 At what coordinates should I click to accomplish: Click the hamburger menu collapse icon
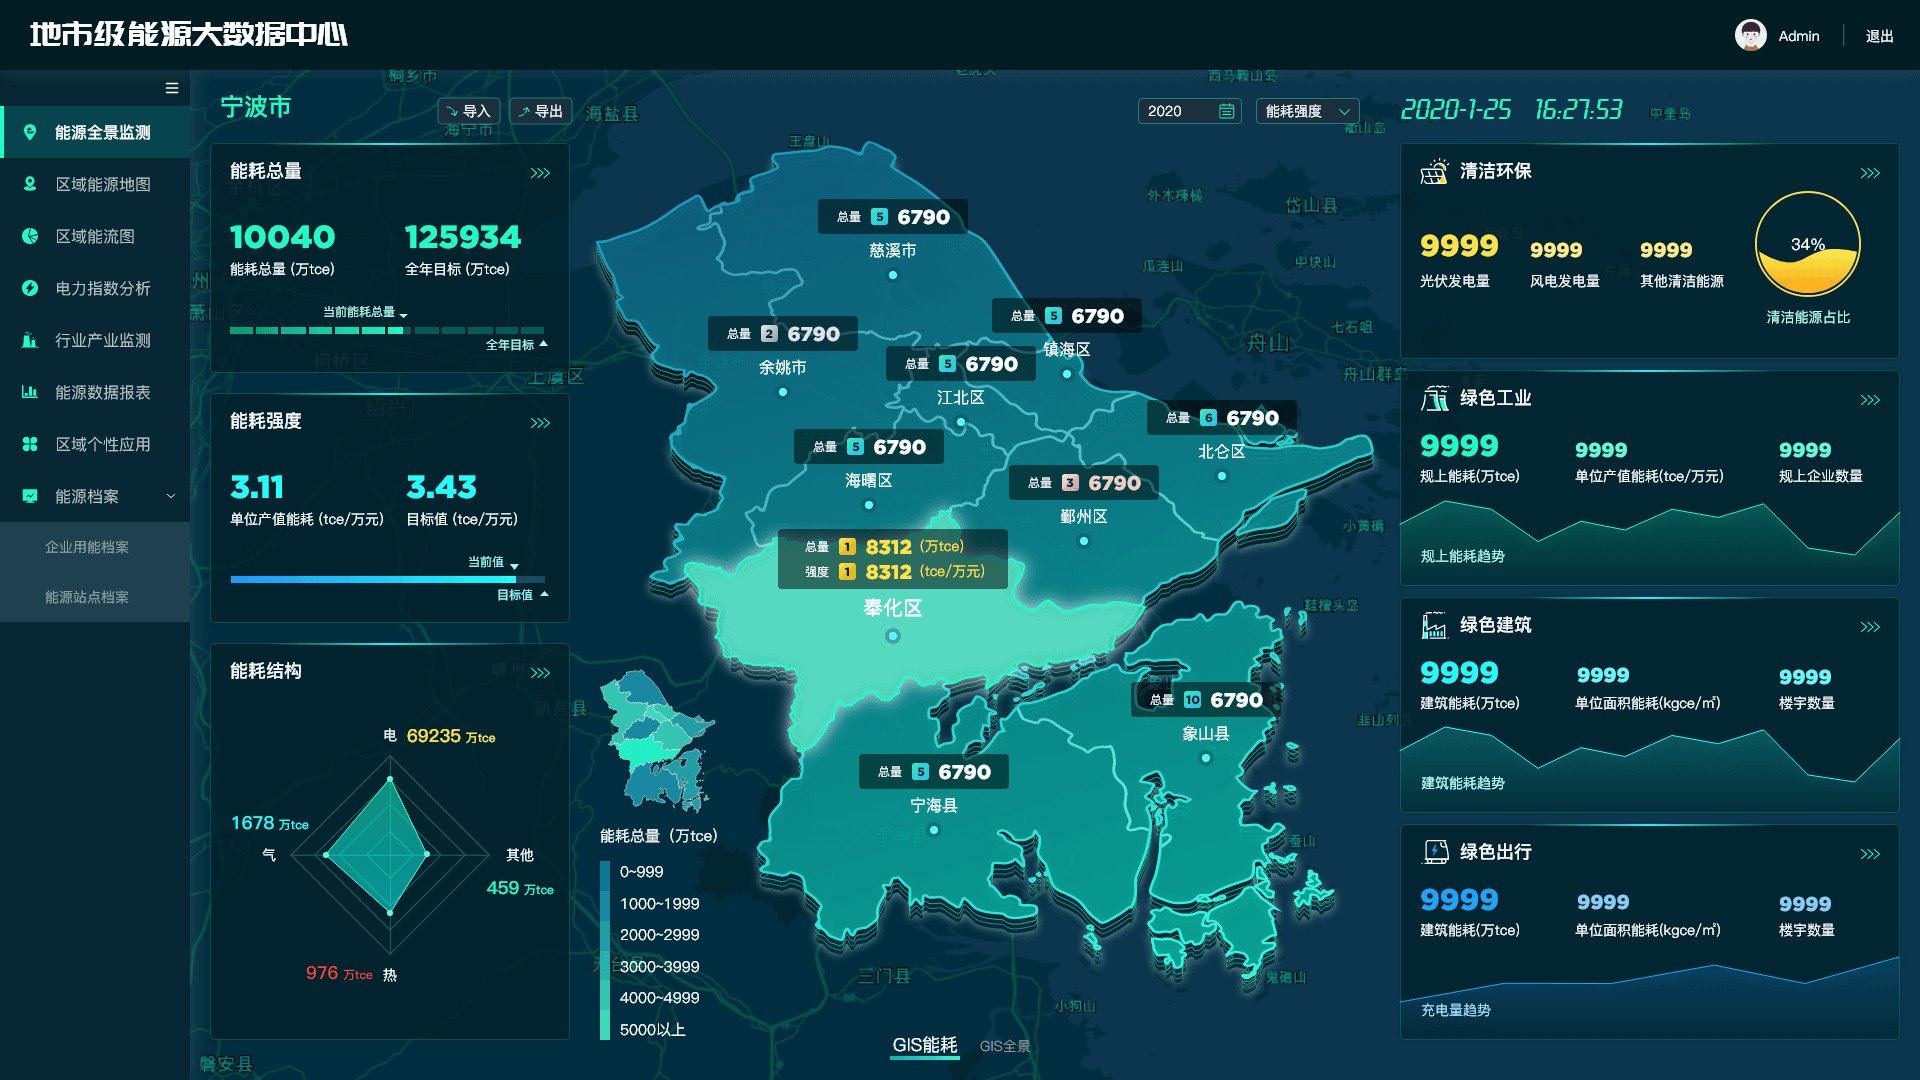coord(172,88)
